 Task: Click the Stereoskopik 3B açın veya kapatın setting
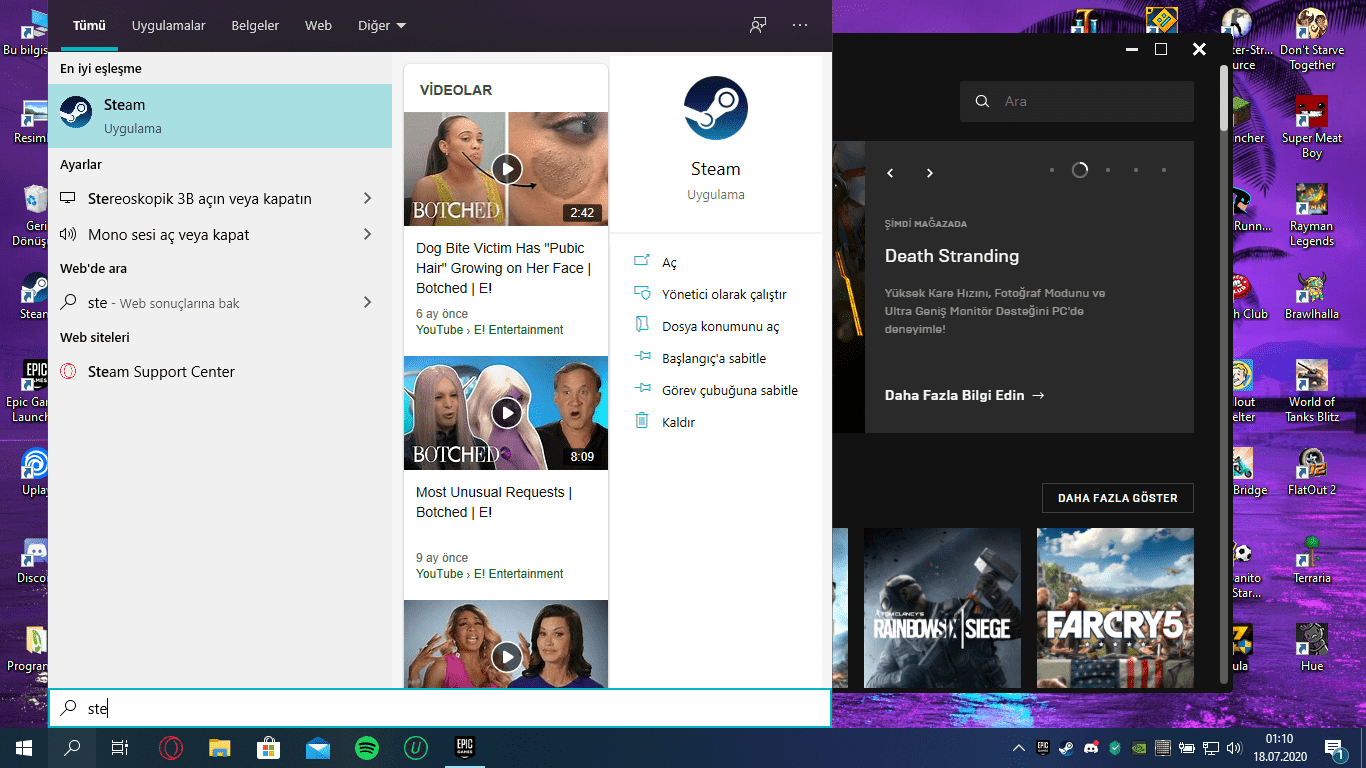coord(199,198)
